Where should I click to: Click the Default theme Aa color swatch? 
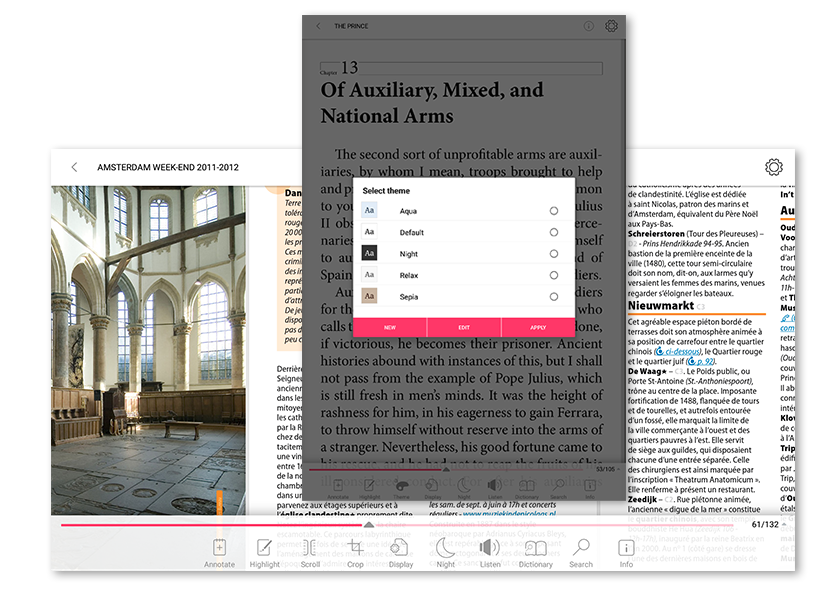click(x=369, y=232)
